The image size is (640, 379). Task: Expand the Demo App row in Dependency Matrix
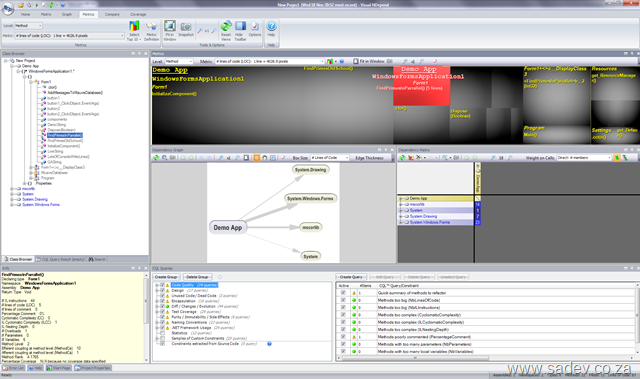coord(401,199)
